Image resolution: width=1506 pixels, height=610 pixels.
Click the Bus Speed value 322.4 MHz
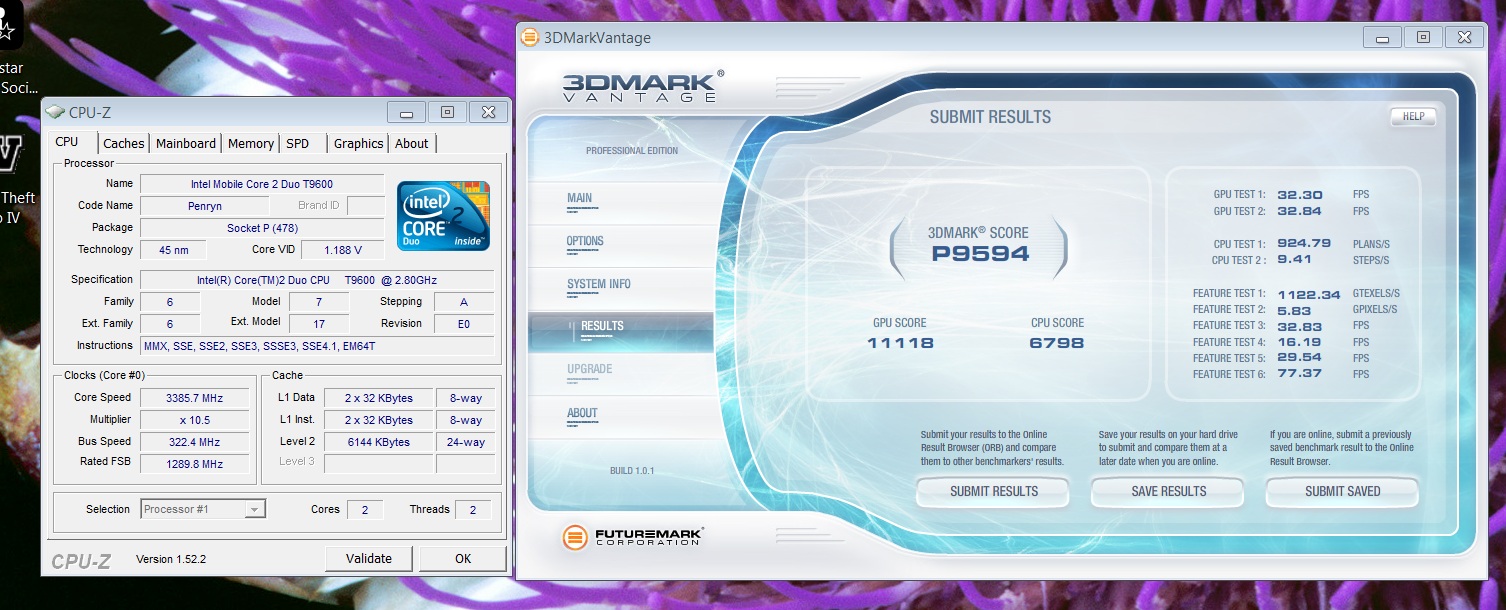[x=195, y=442]
